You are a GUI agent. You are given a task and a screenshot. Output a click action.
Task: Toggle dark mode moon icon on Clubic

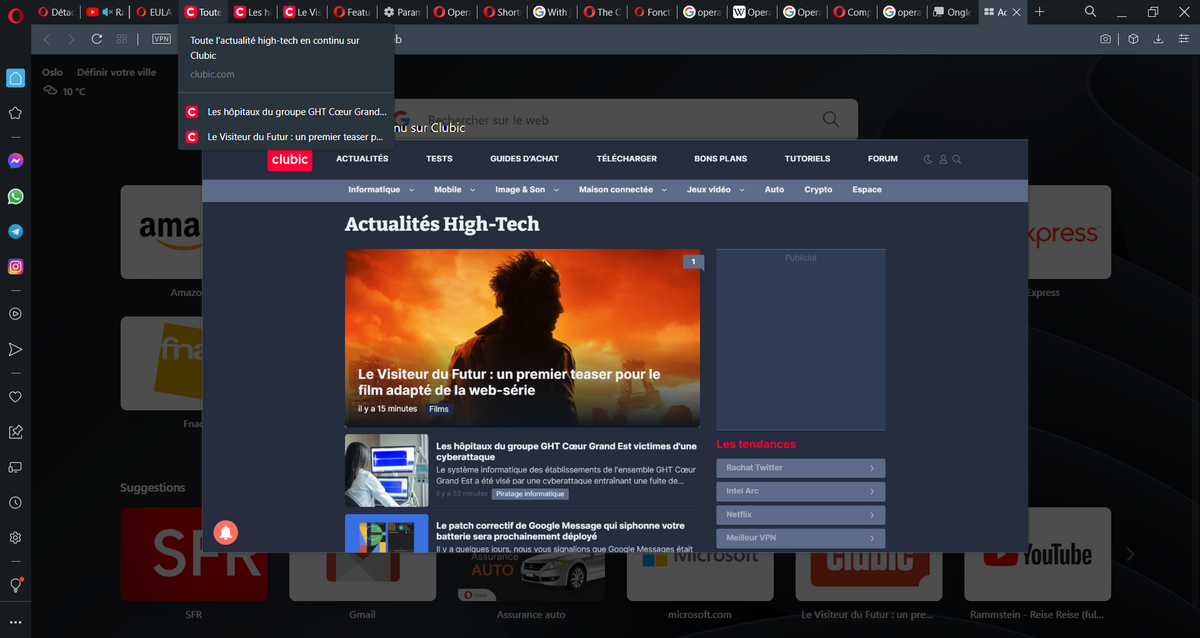coord(928,159)
